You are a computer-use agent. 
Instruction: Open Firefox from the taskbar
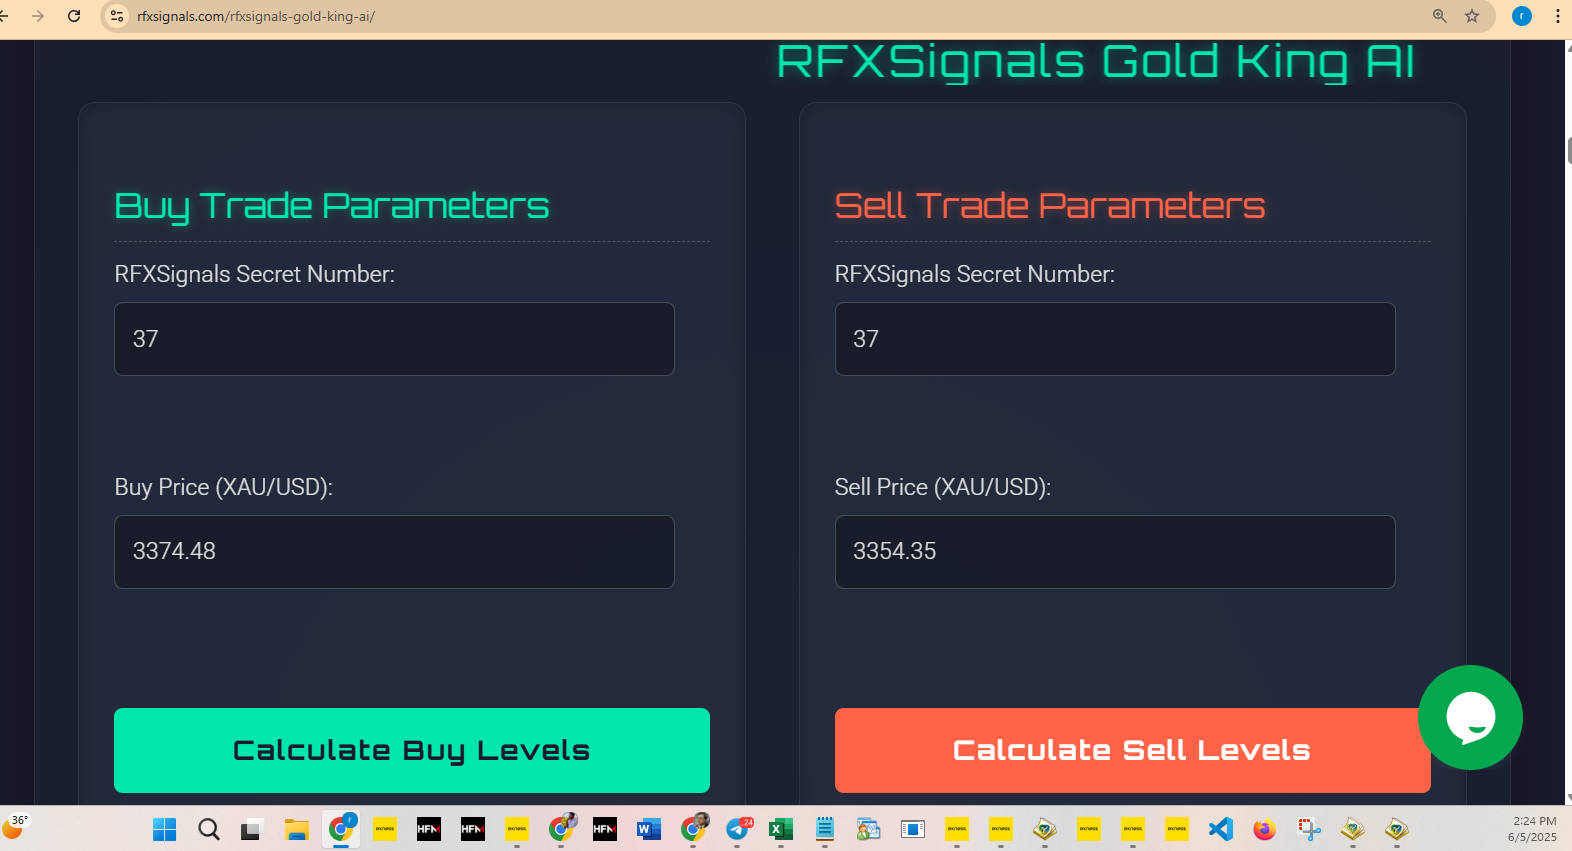pyautogui.click(x=1265, y=829)
